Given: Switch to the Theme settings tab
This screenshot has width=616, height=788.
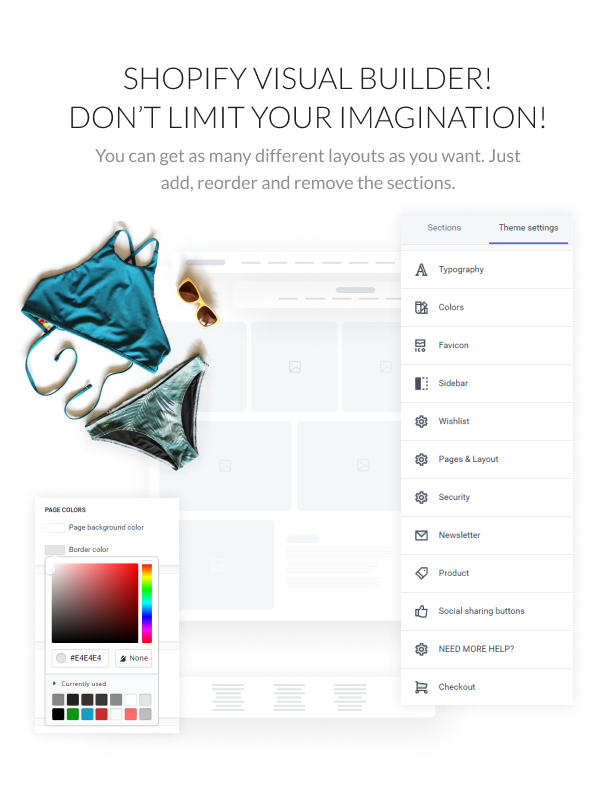Looking at the screenshot, I should [x=528, y=228].
